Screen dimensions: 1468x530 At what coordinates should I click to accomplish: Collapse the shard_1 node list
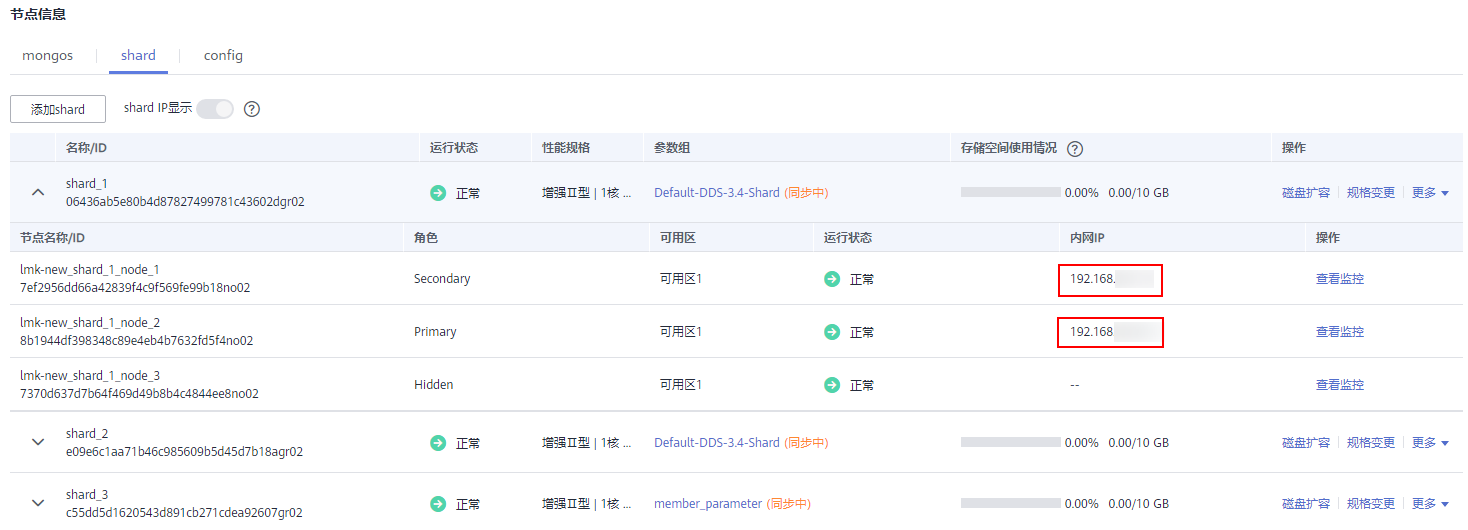pos(38,192)
